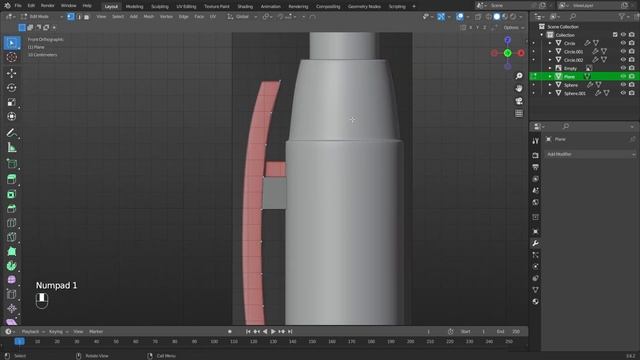Screen dimensions: 640x360
Task: Click the current frame marker in timeline
Action: coord(19,341)
